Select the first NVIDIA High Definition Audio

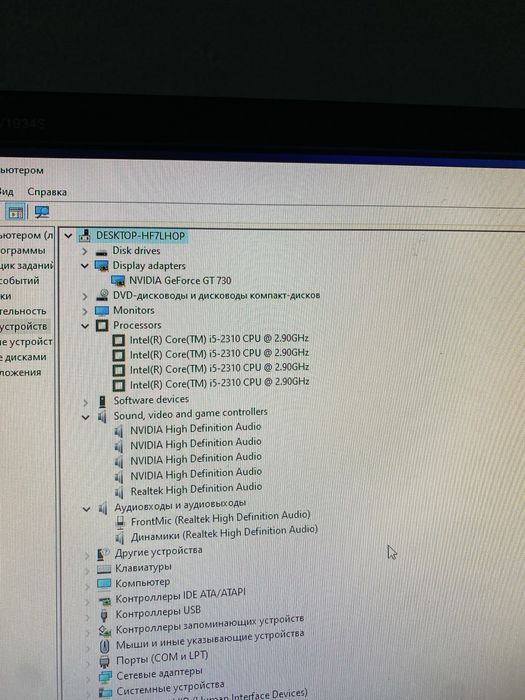click(196, 428)
